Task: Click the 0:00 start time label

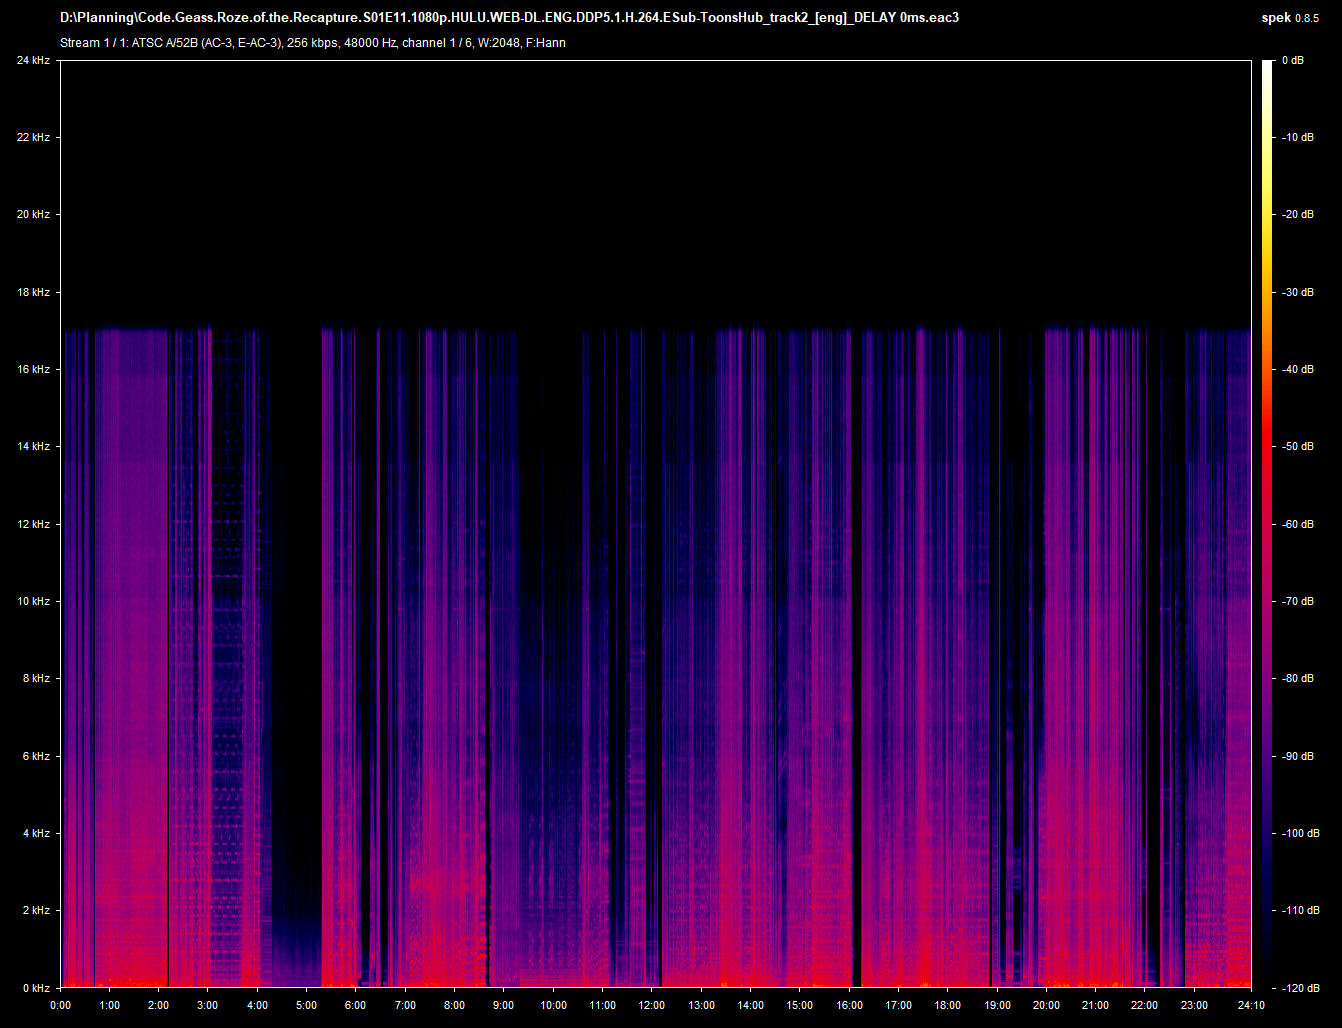Action: click(60, 1005)
